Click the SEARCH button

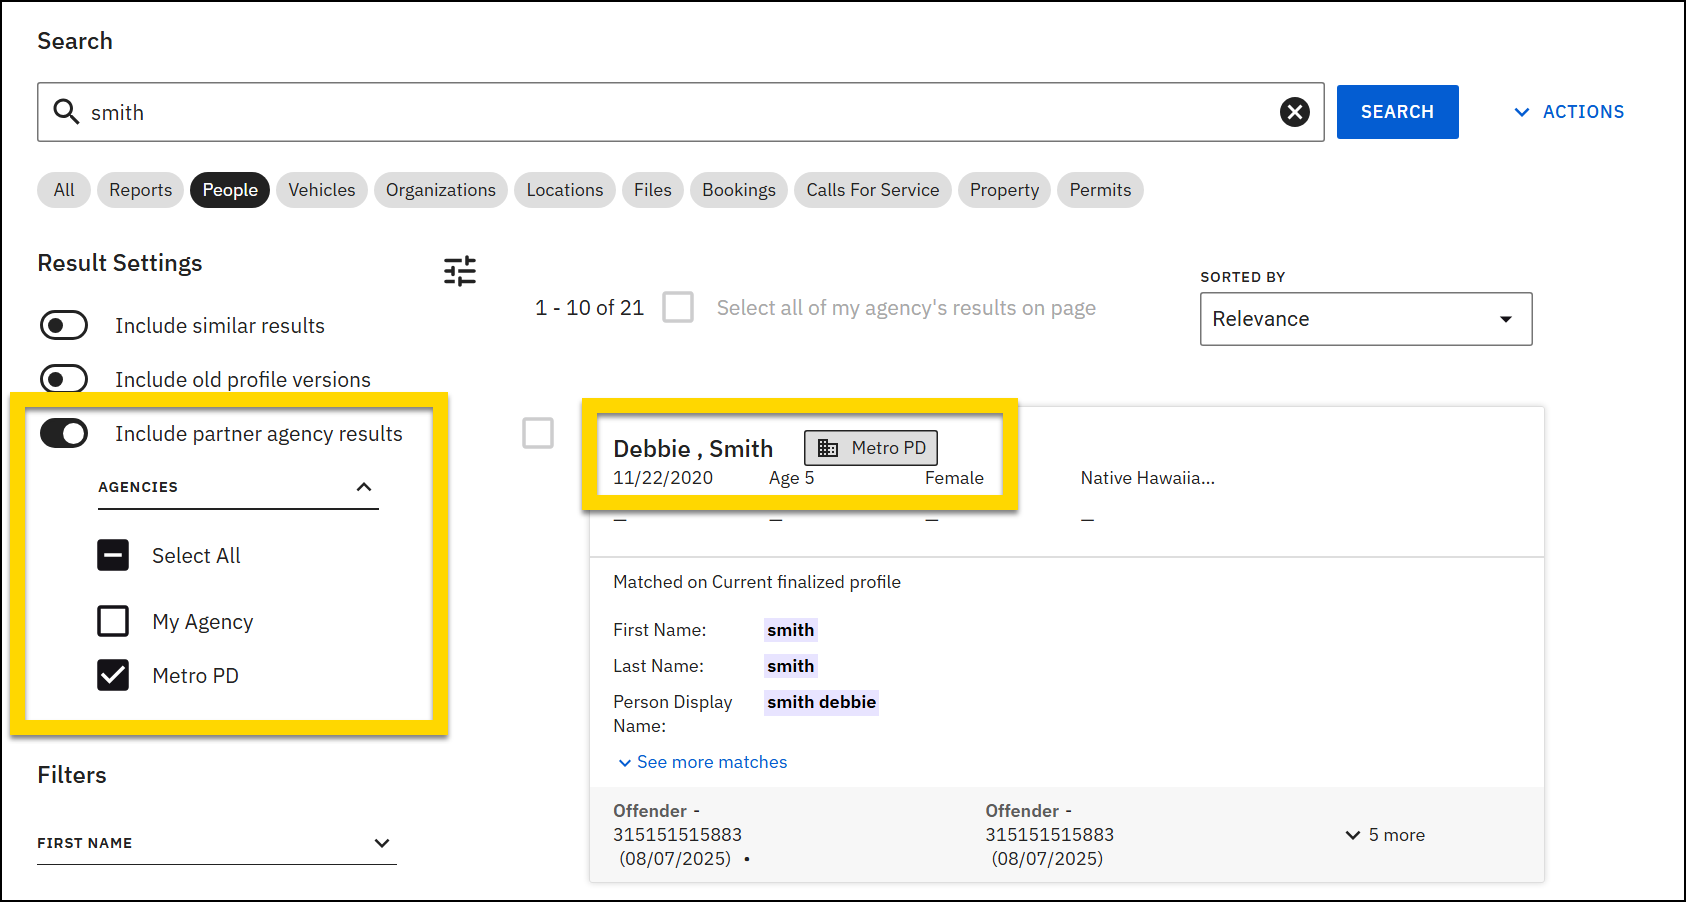click(1397, 112)
